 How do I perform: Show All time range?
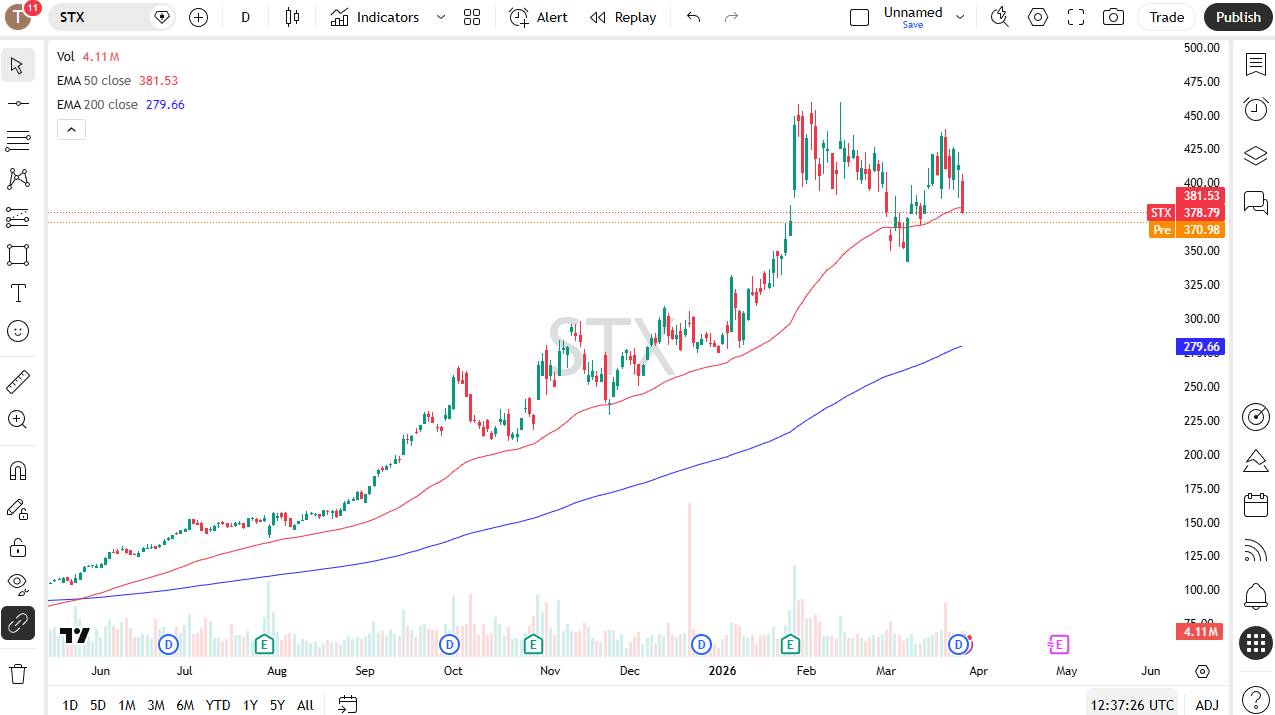point(305,705)
